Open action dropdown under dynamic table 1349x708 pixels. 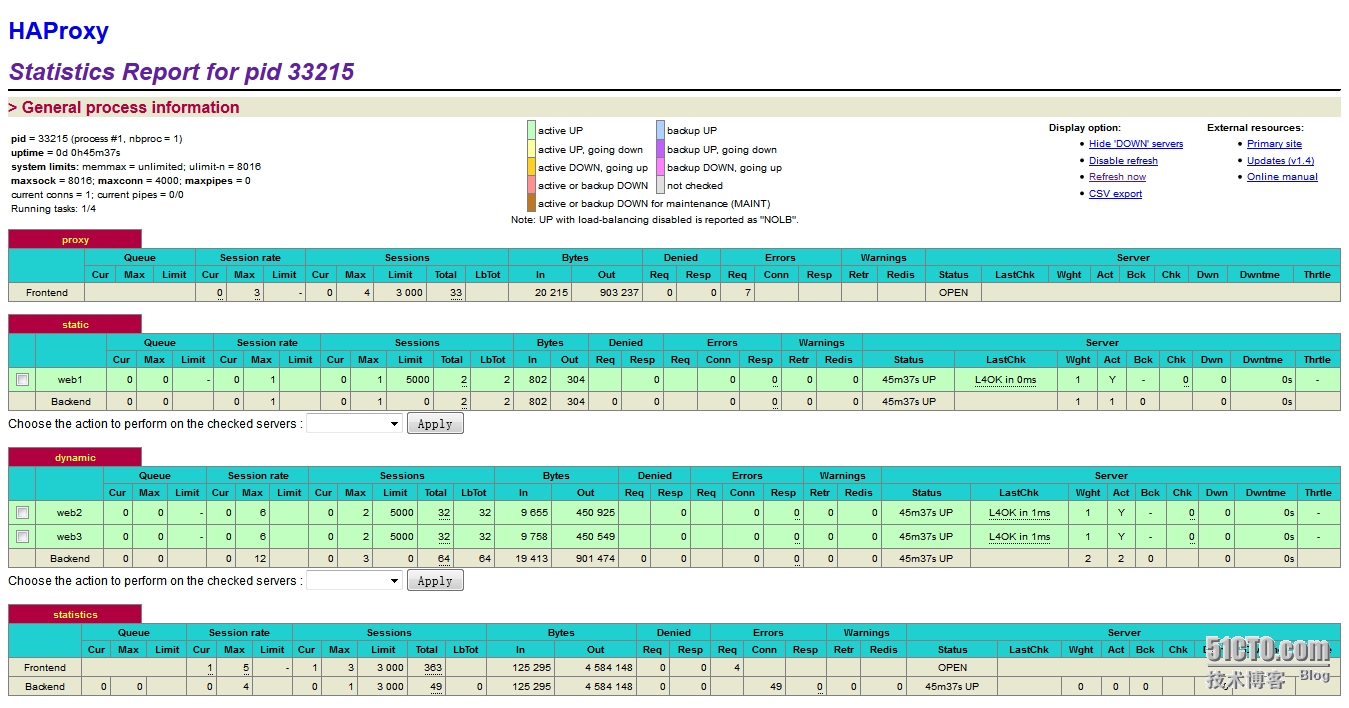point(354,581)
